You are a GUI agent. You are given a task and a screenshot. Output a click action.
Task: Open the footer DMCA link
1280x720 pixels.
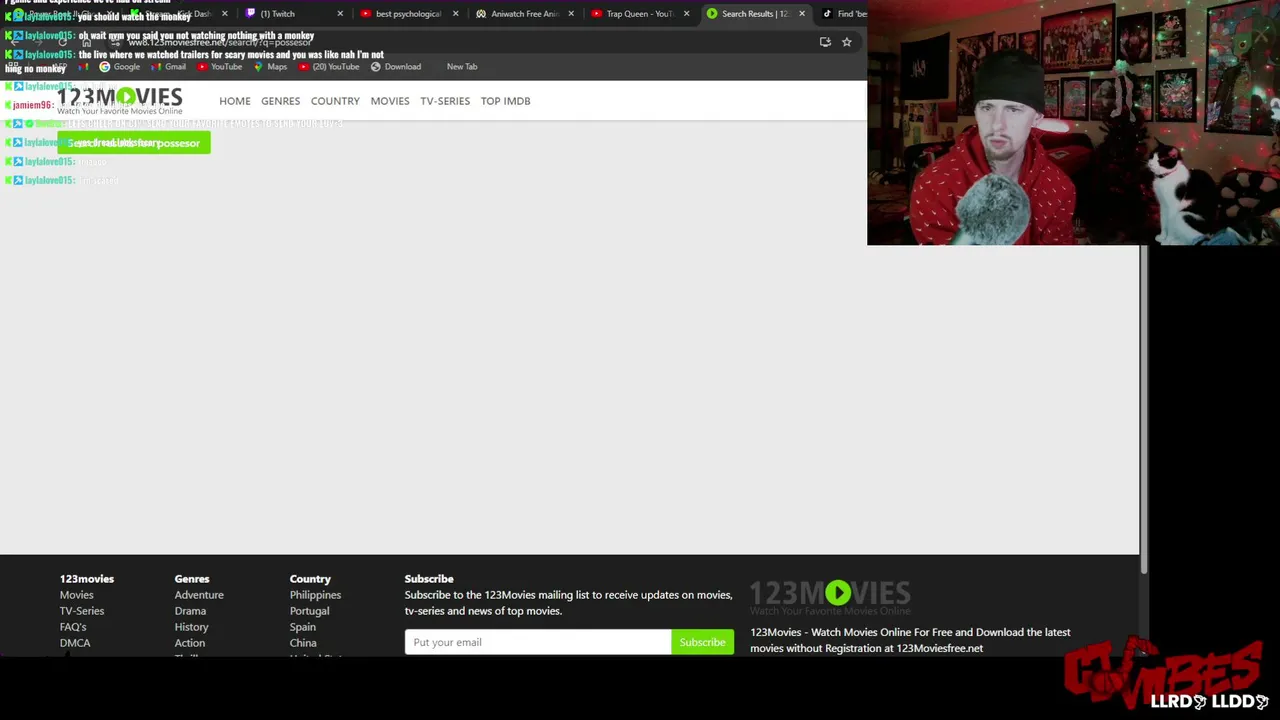tap(75, 643)
